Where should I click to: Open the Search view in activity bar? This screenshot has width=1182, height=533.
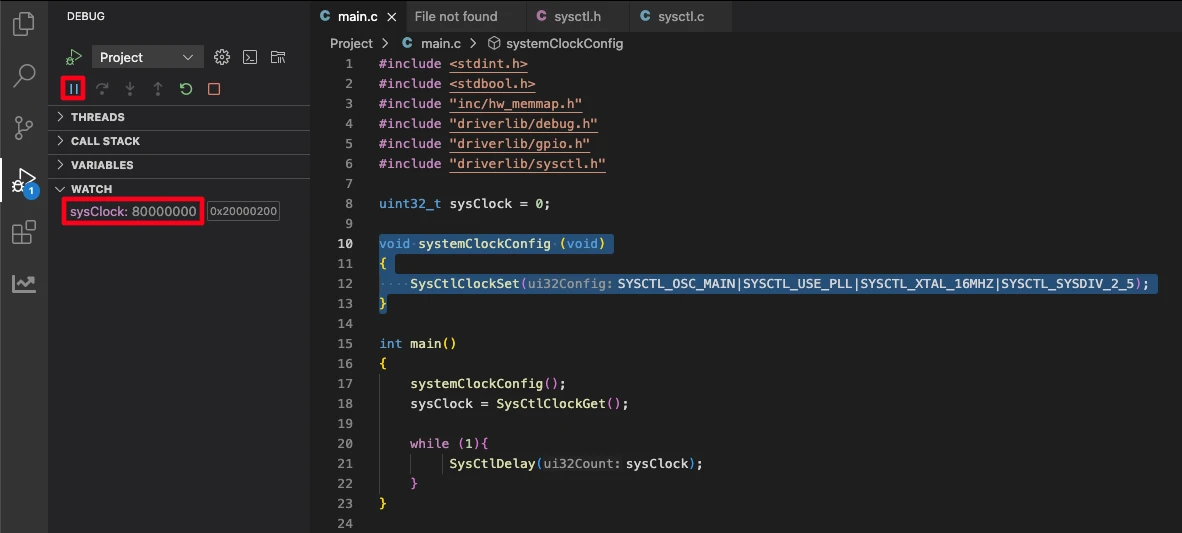click(x=23, y=75)
